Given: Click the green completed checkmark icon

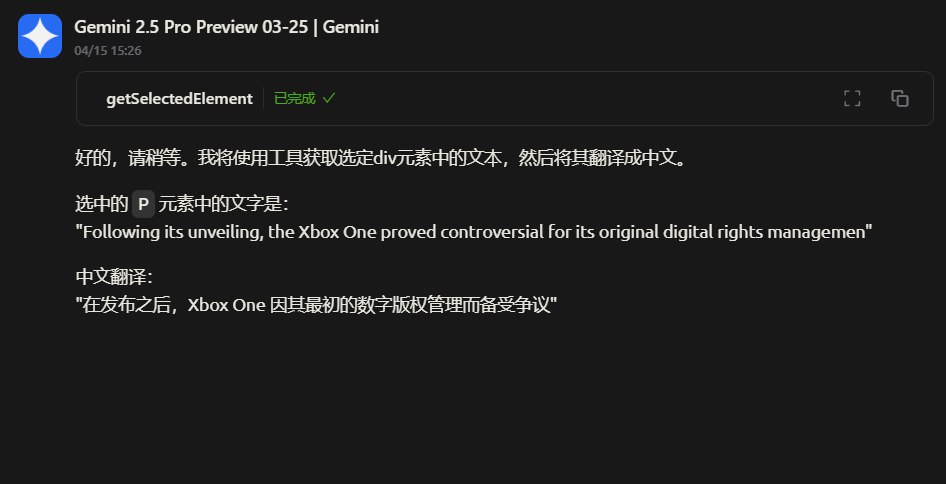Looking at the screenshot, I should click(x=328, y=98).
